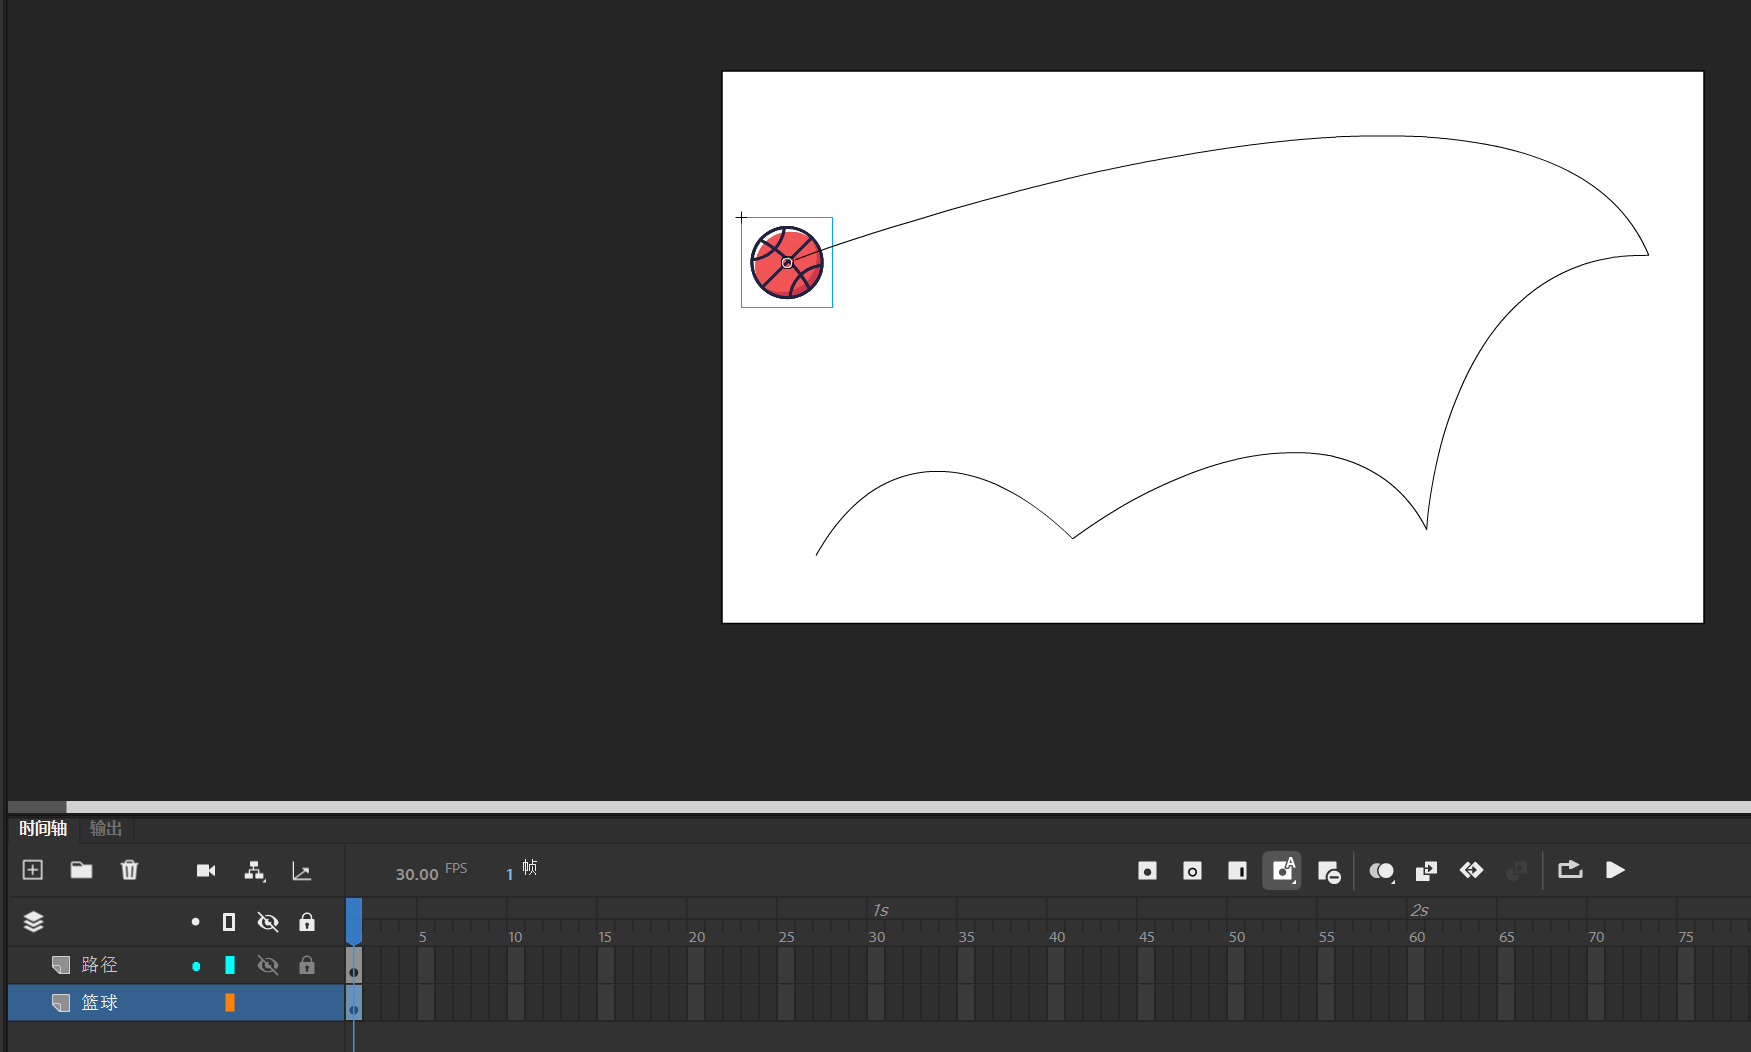The height and width of the screenshot is (1052, 1751).
Task: Switch to the 时间轴 tab
Action: click(x=43, y=828)
